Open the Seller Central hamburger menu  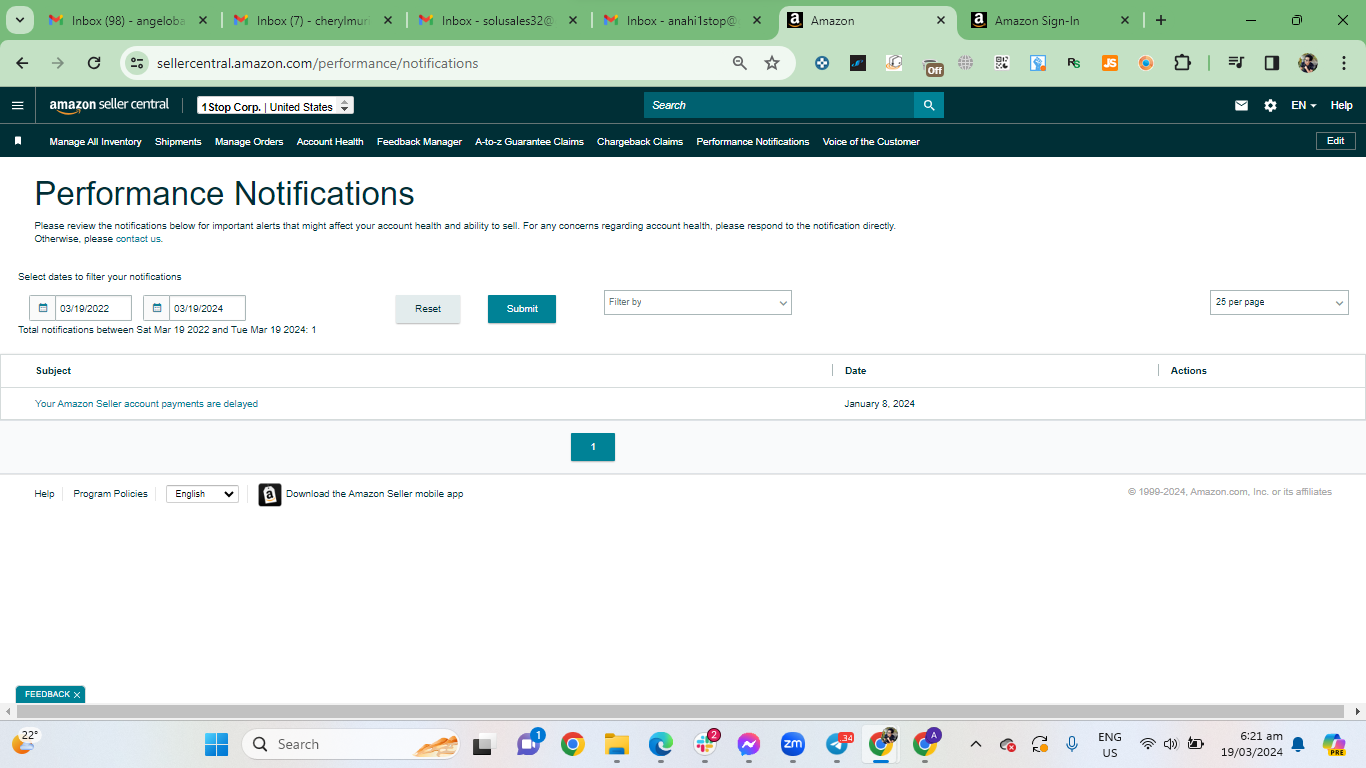tap(17, 105)
